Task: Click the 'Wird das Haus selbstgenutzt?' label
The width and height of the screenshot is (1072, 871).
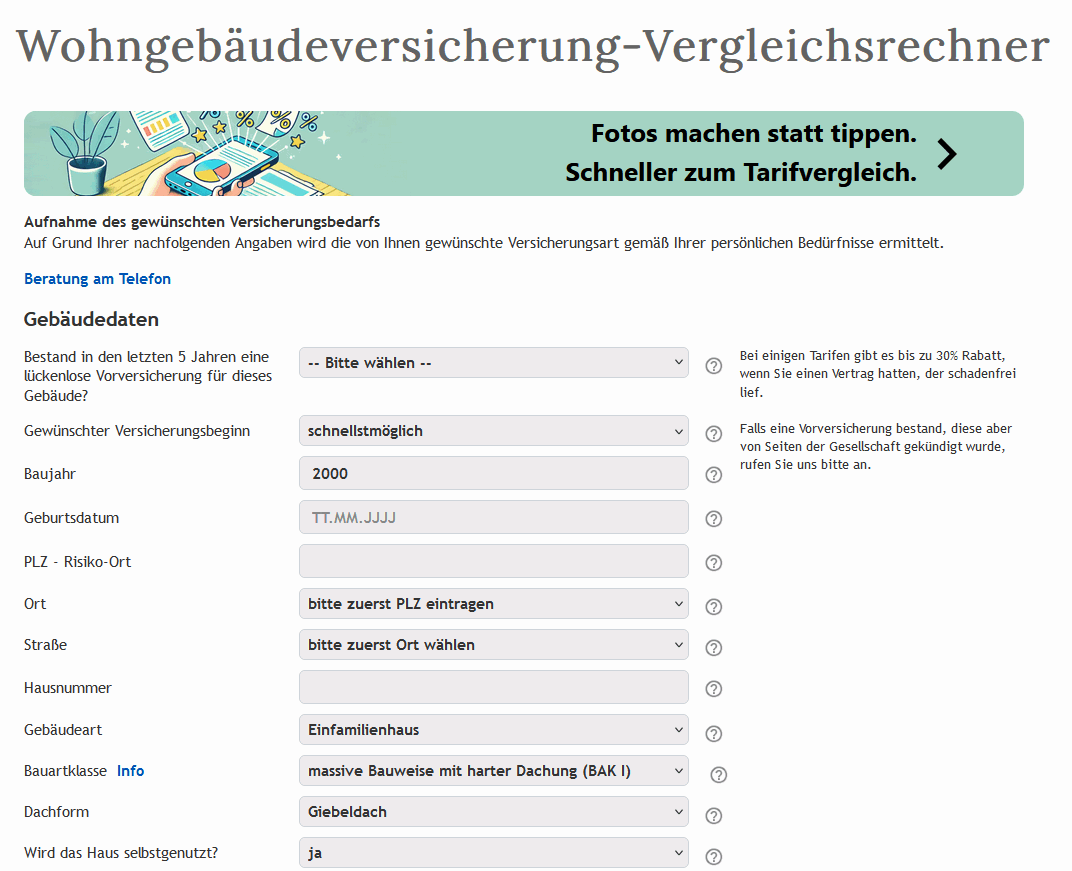Action: 121,853
